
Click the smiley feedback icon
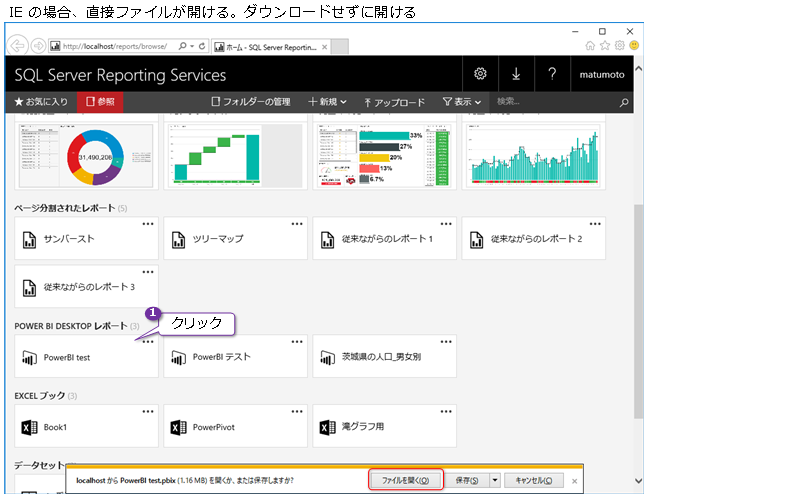pyautogui.click(x=634, y=45)
